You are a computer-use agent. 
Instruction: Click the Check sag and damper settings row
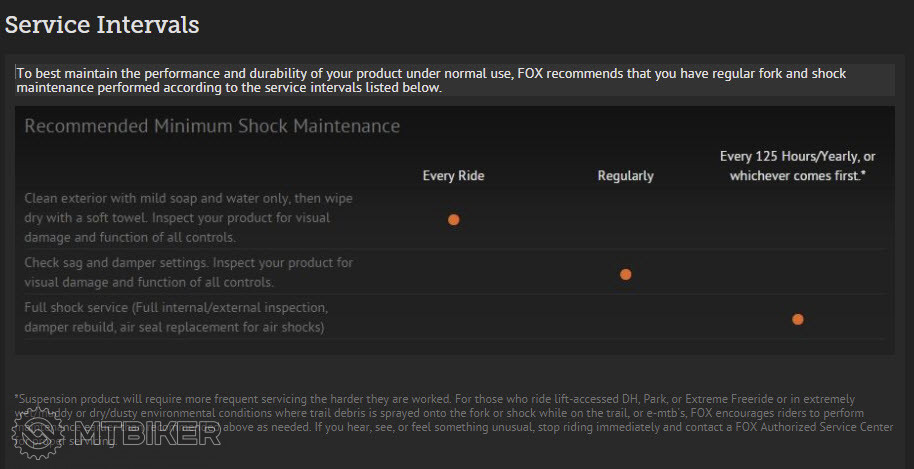tap(189, 272)
